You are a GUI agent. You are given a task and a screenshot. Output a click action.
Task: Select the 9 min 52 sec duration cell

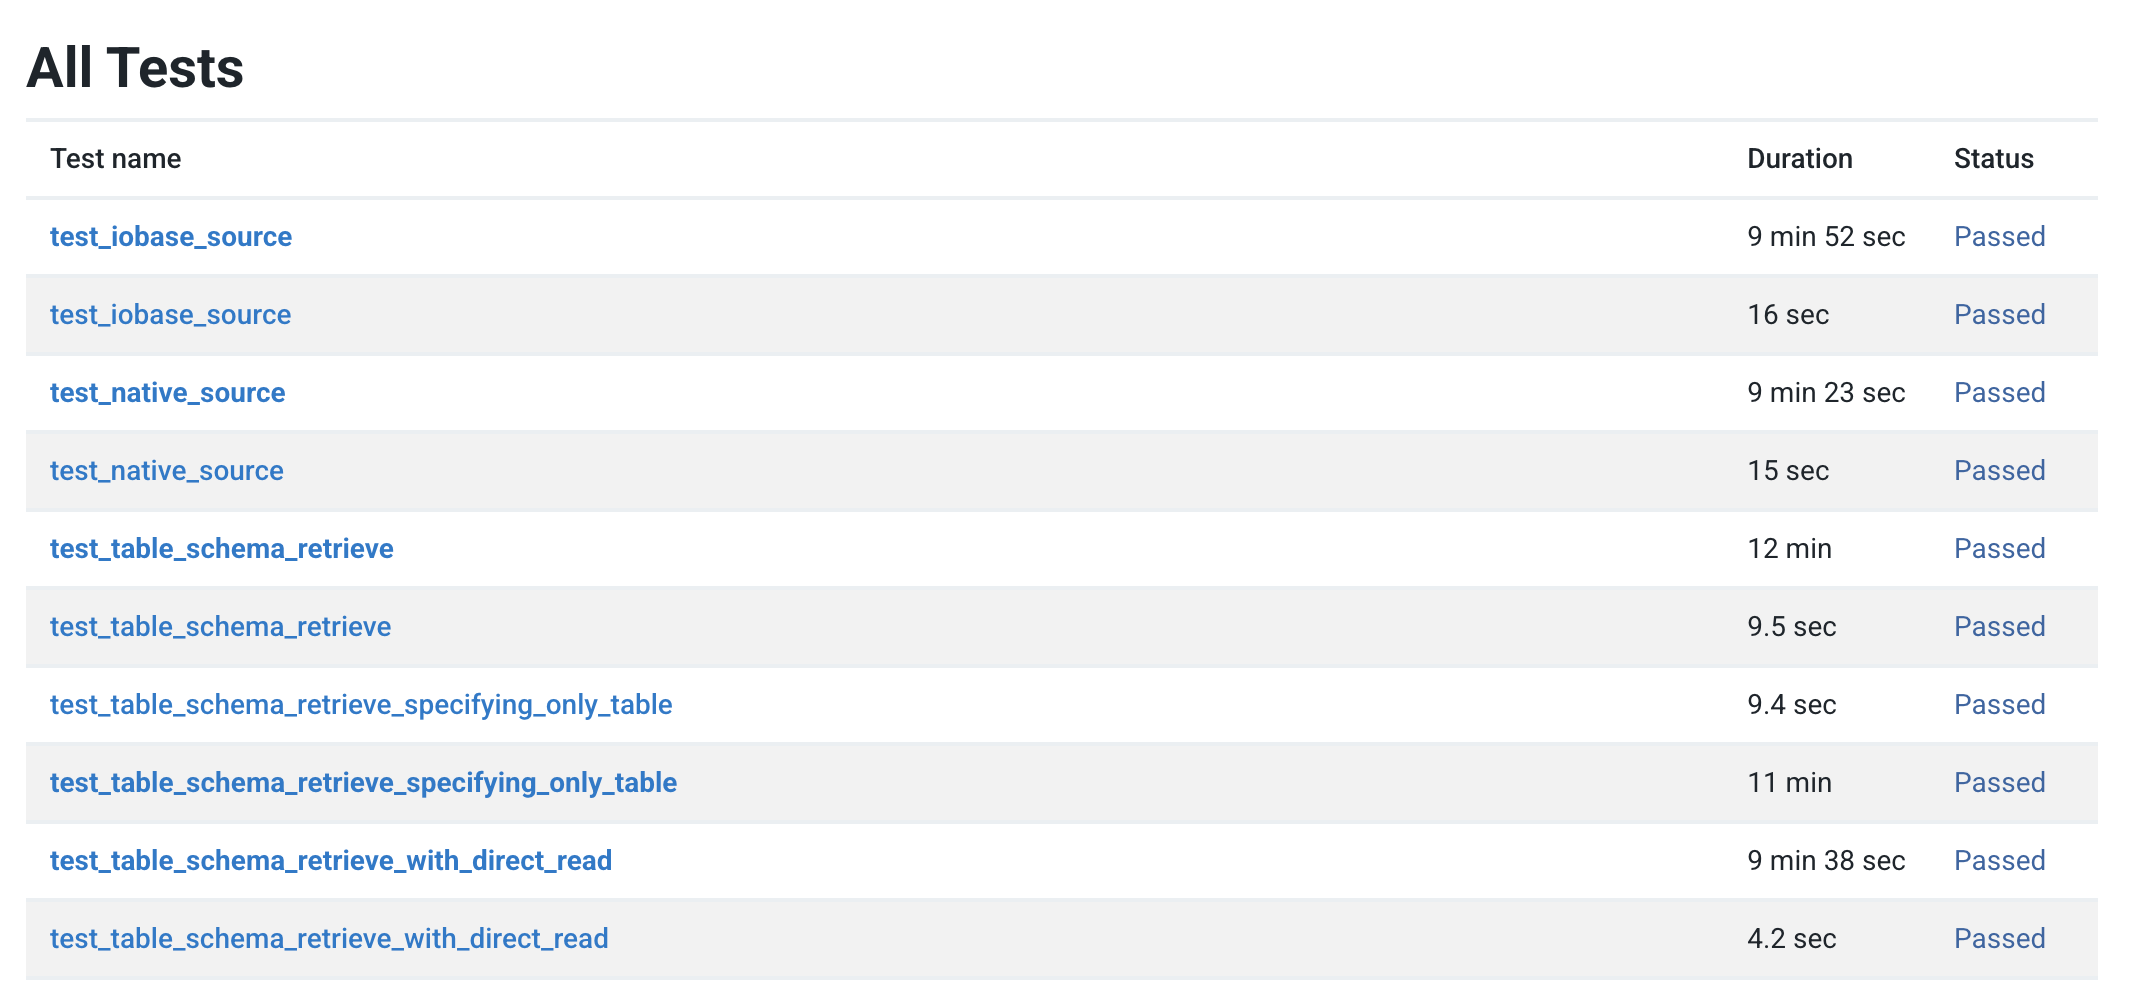pyautogui.click(x=1826, y=237)
